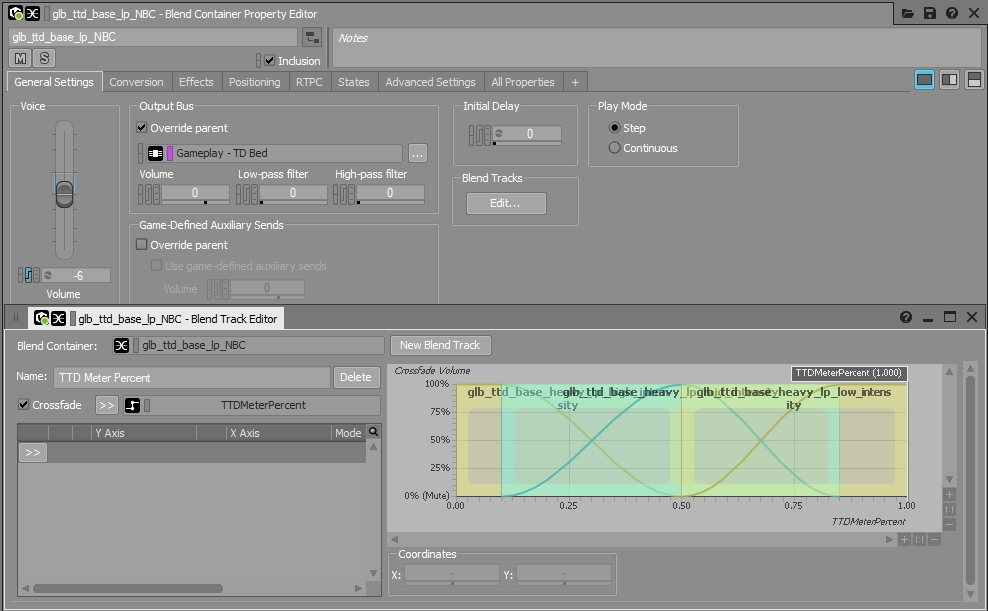Click the Gameplay - TD Bed bus field

tap(274, 153)
